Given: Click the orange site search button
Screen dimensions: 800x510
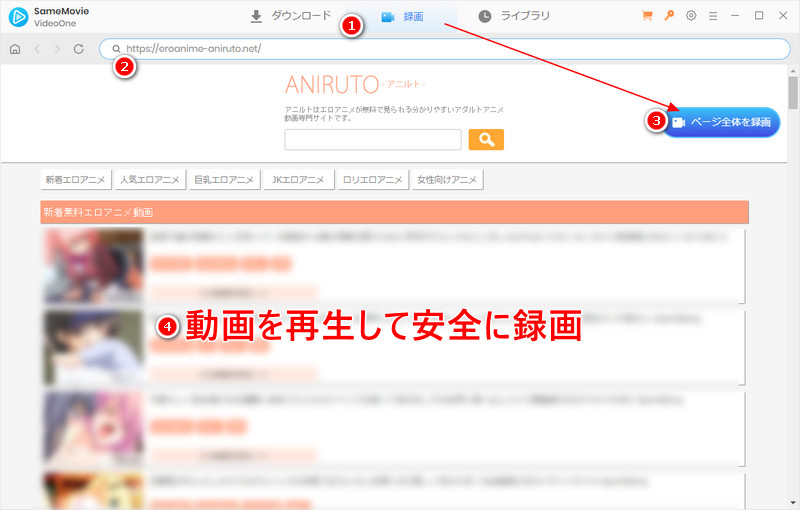Looking at the screenshot, I should (x=486, y=139).
